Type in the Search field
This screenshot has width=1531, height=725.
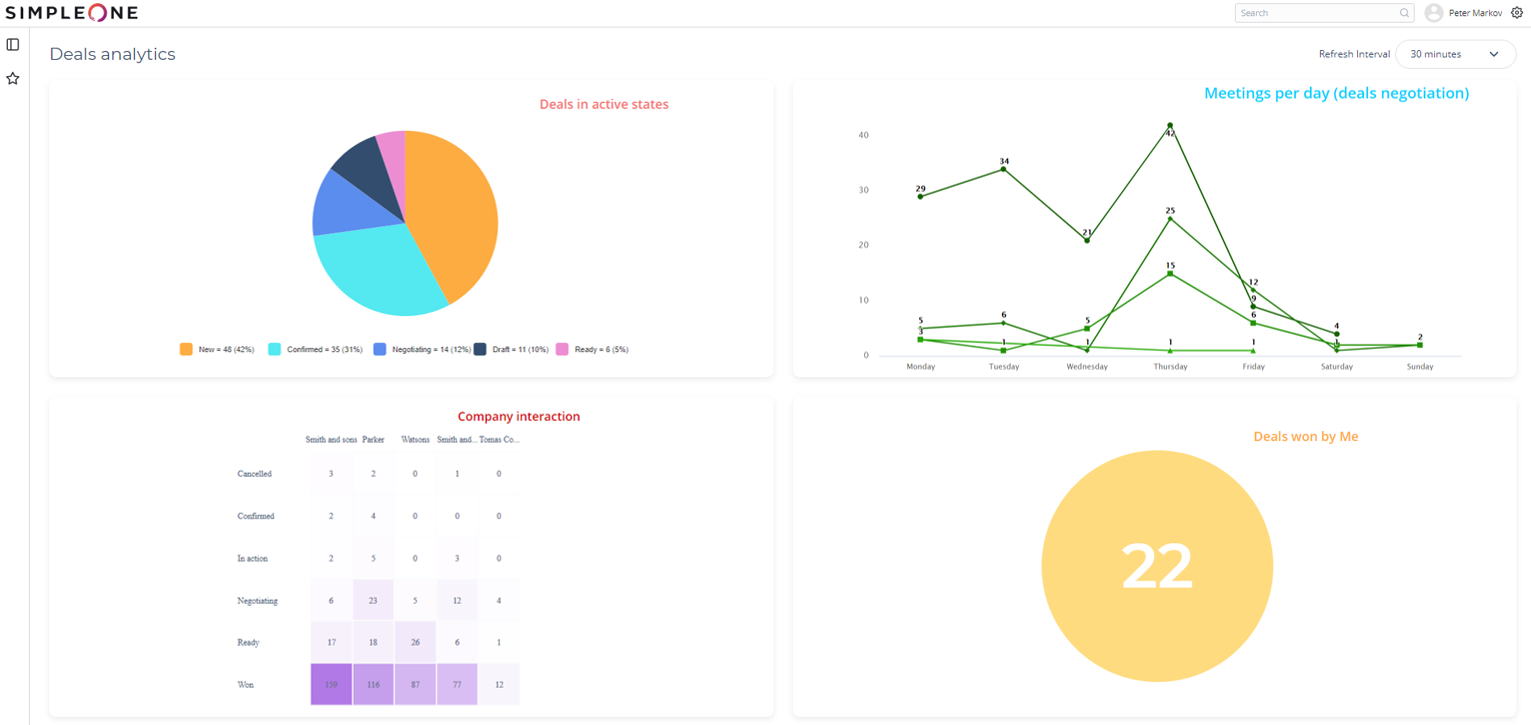[1315, 13]
